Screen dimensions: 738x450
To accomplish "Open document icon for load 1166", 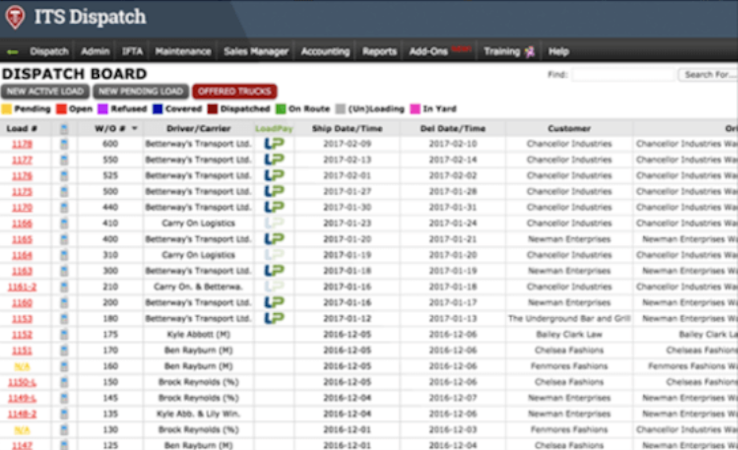I will 64,223.
